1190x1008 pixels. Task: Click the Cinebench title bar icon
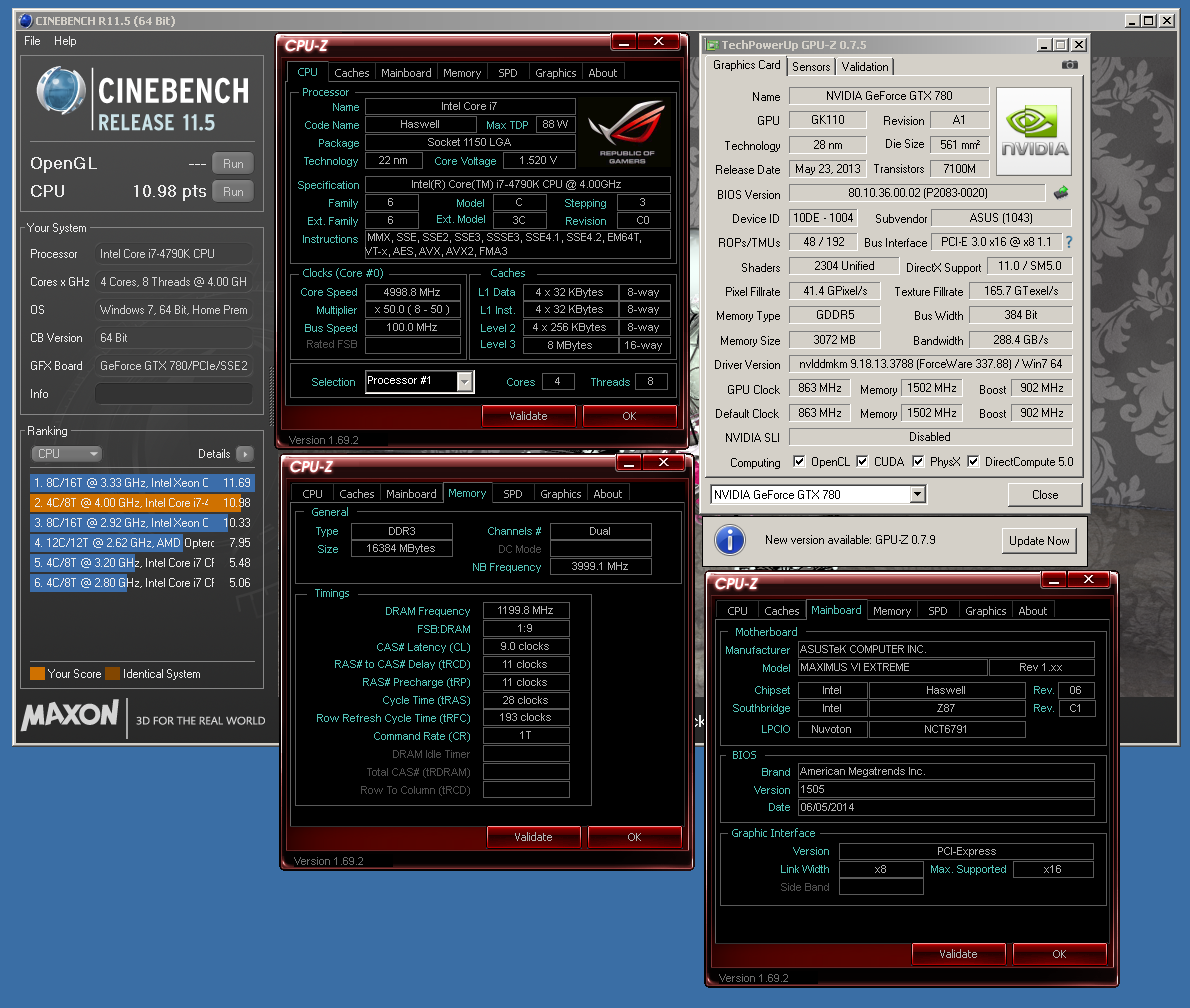[25, 20]
